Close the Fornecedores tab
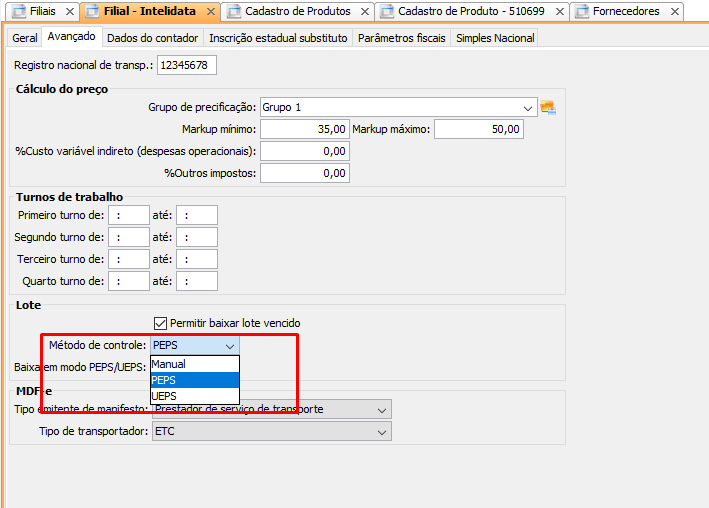709x508 pixels. point(675,12)
